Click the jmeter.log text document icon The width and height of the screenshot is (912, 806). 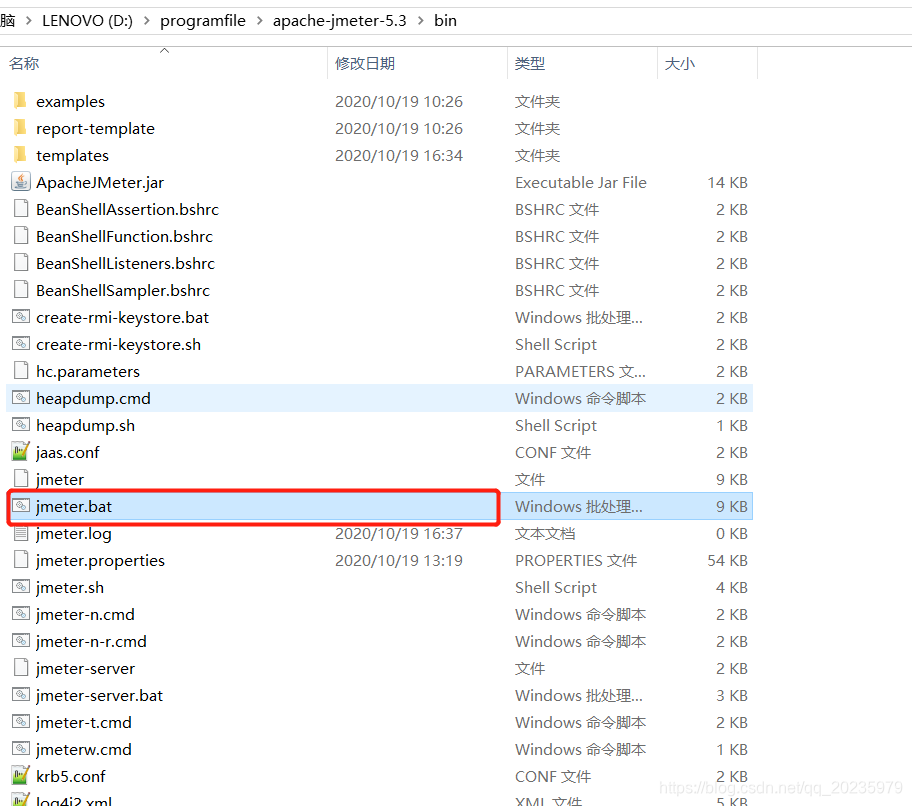[x=21, y=533]
